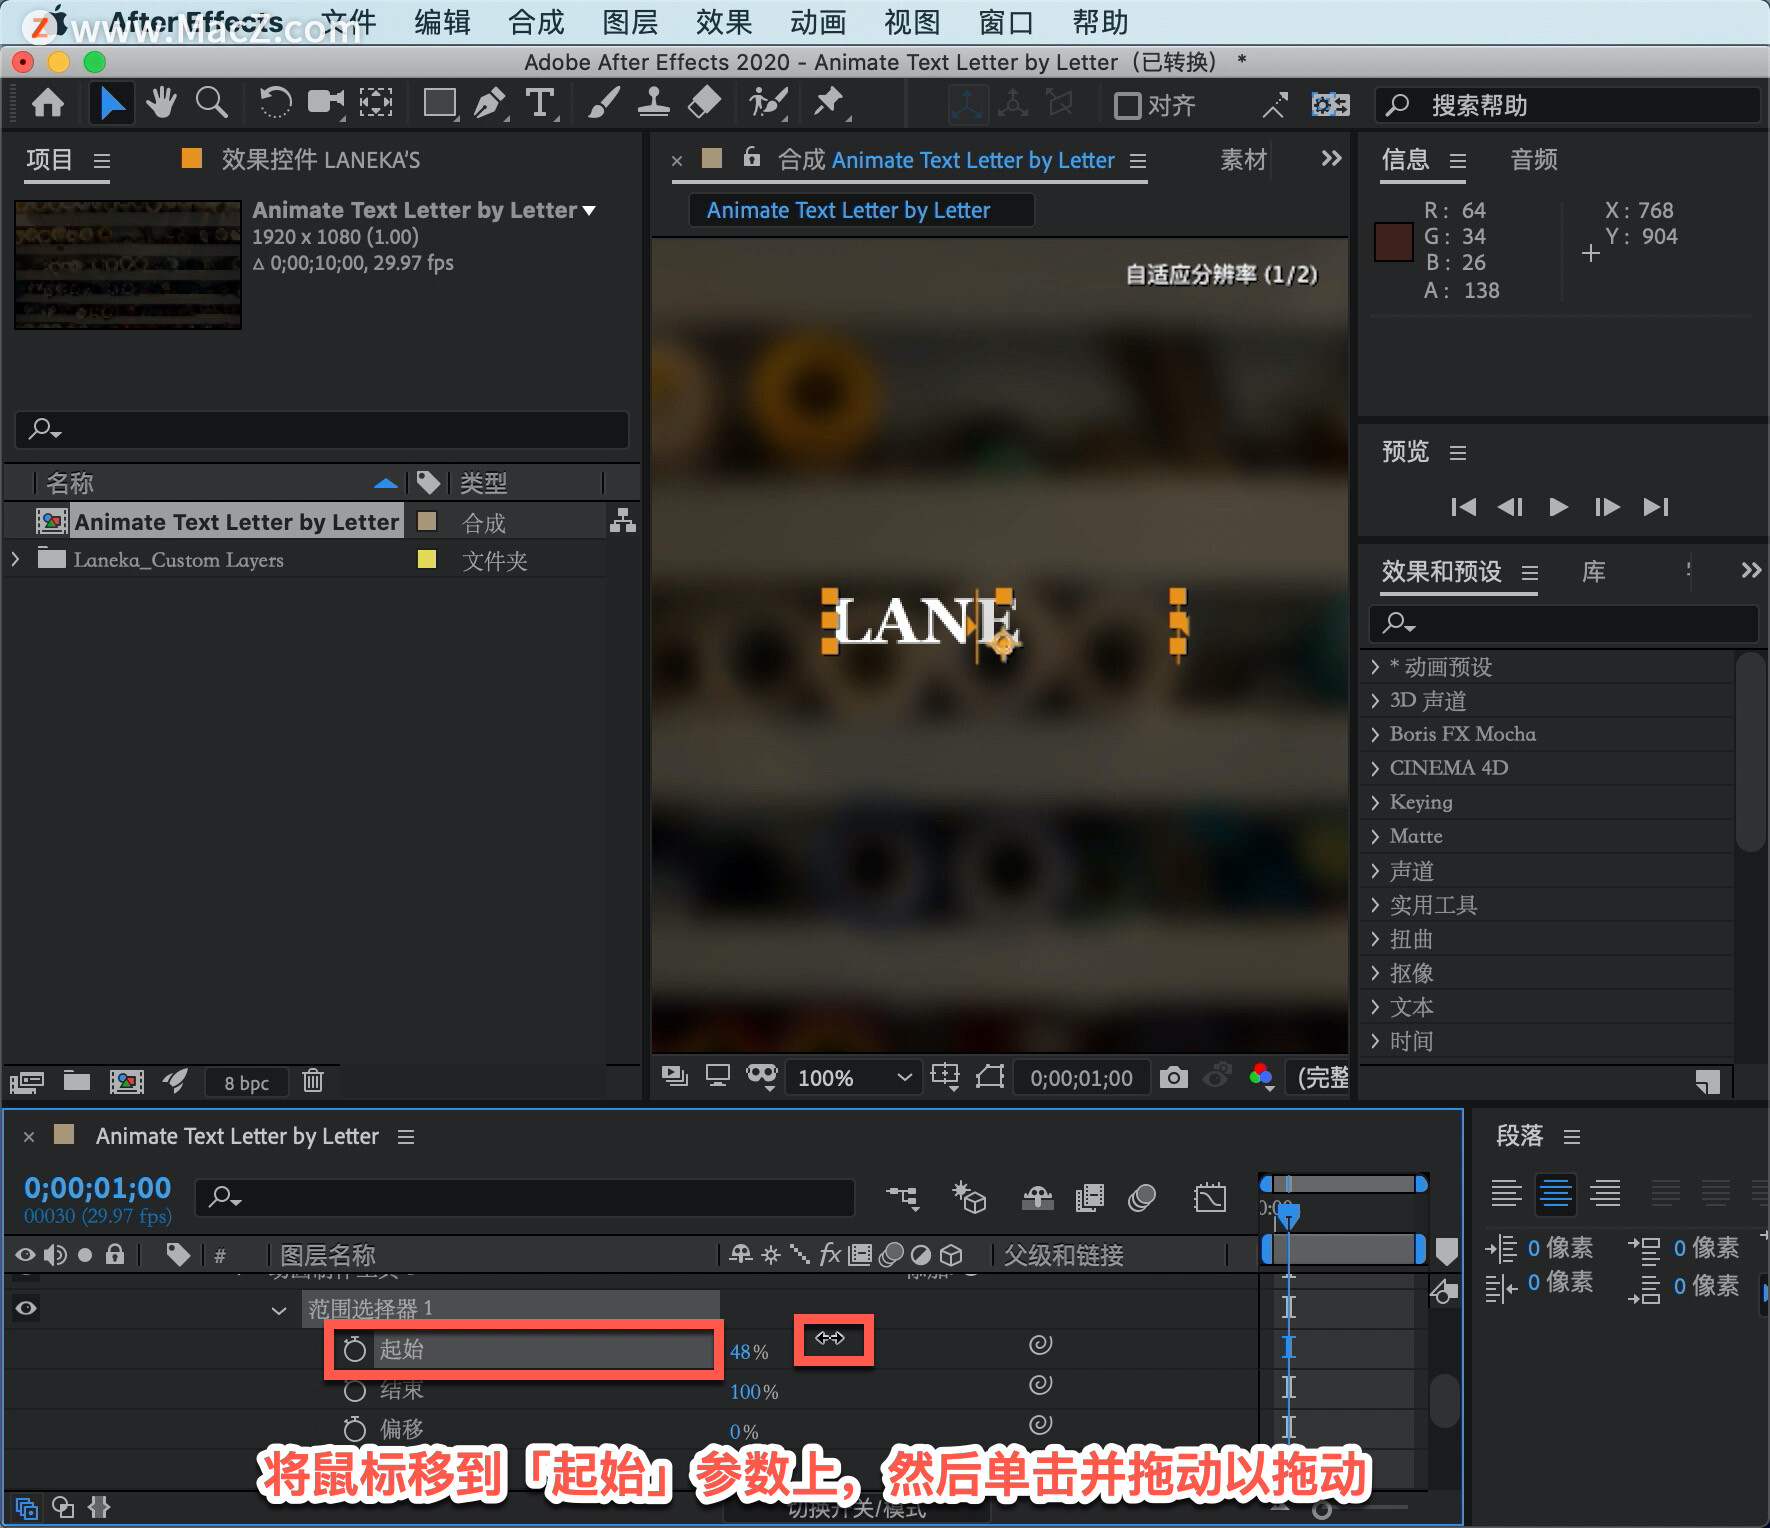Select the Zoom magnifier tool

[x=211, y=103]
